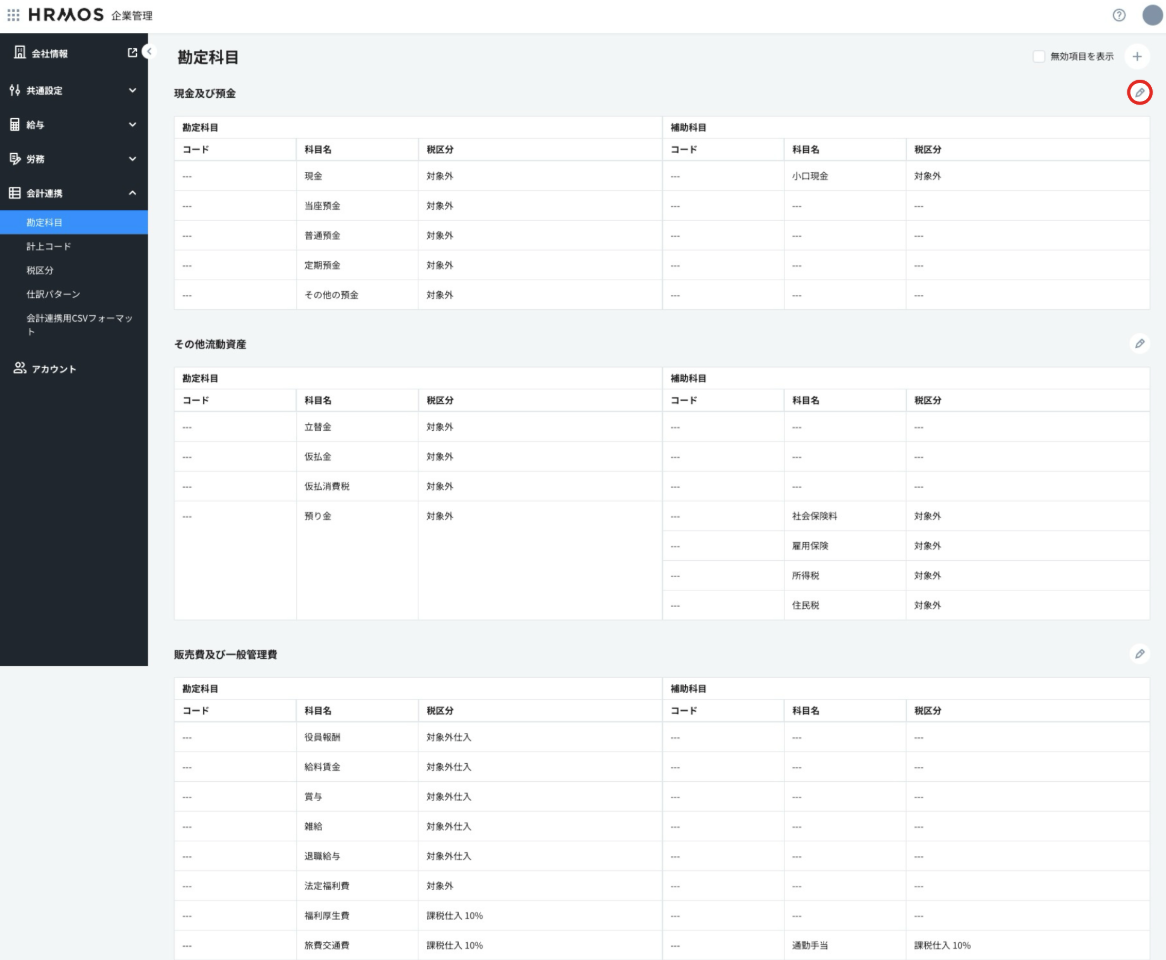The height and width of the screenshot is (960, 1166).
Task: Edit the 販売費及び一般管理費 section with pencil icon
Action: (1139, 654)
